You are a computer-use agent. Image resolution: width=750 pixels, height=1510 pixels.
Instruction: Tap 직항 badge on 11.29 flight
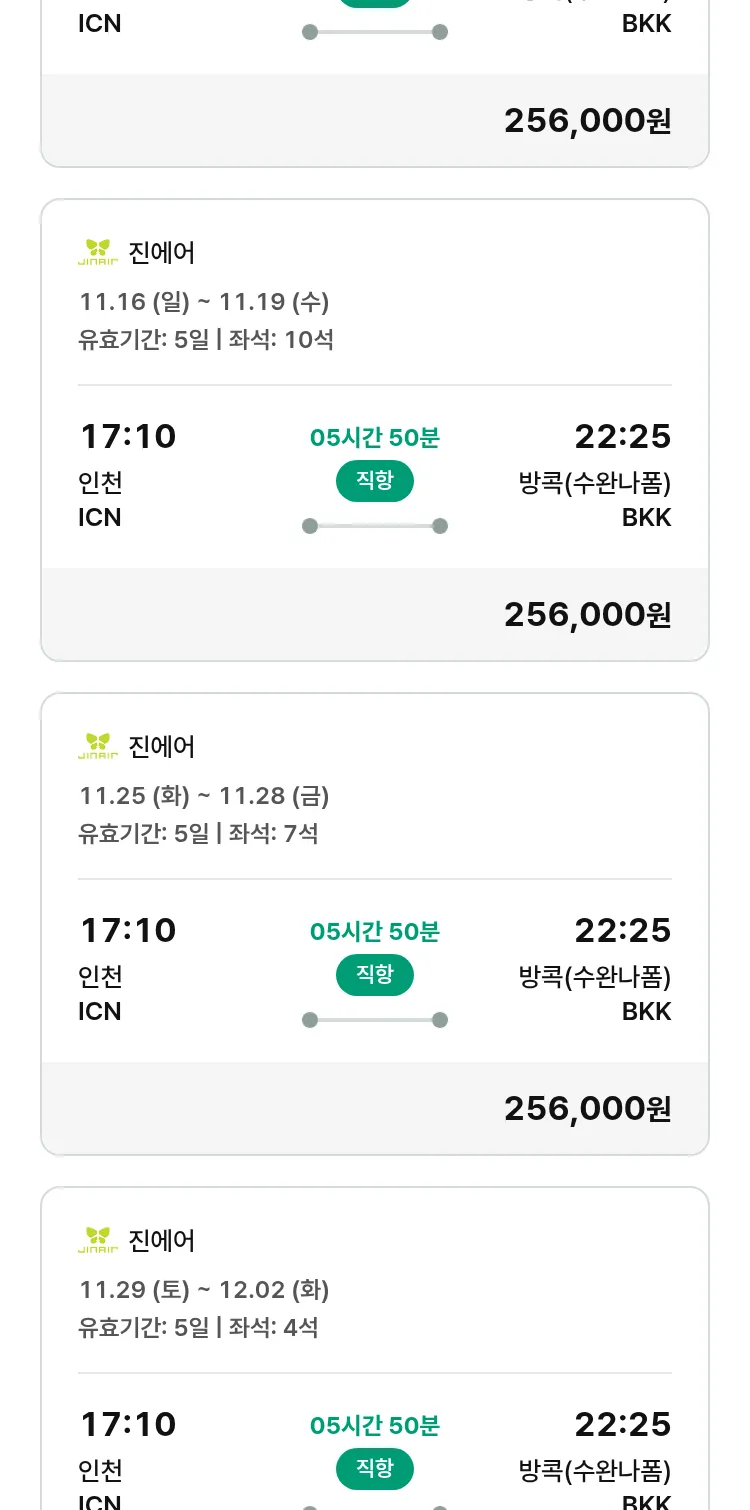click(374, 1469)
